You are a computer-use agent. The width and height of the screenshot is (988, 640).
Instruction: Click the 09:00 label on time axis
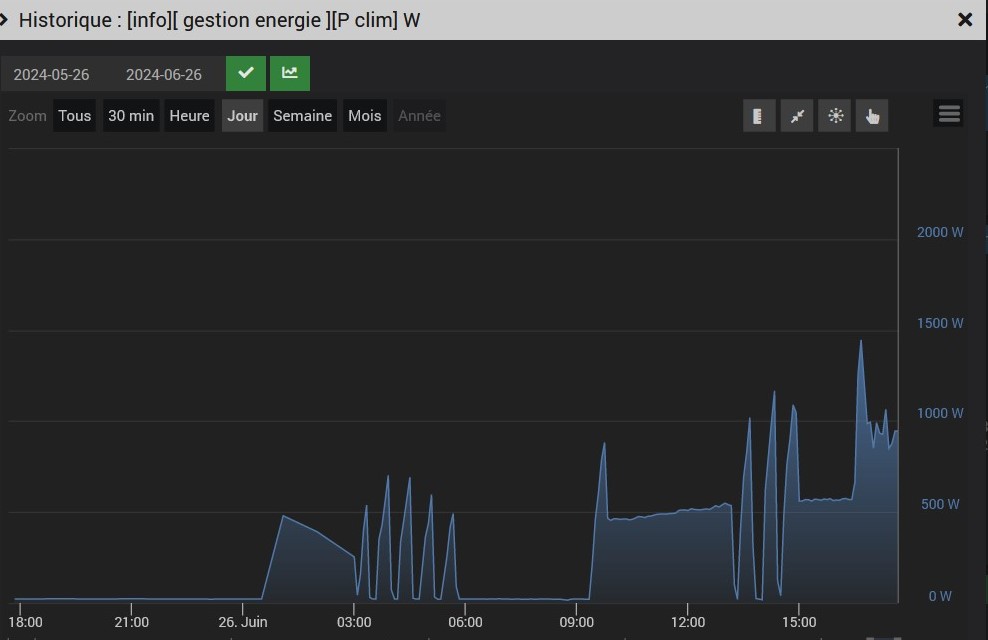click(577, 622)
